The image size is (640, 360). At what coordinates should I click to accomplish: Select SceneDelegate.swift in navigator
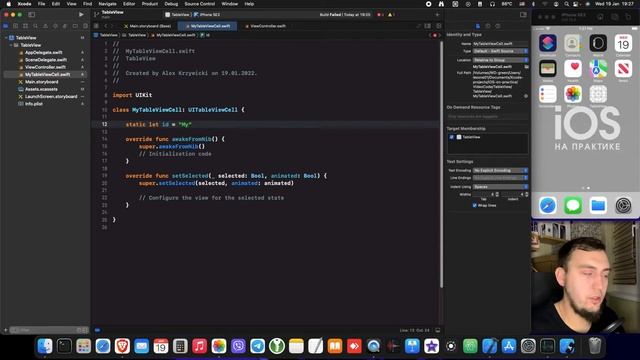tap(46, 60)
